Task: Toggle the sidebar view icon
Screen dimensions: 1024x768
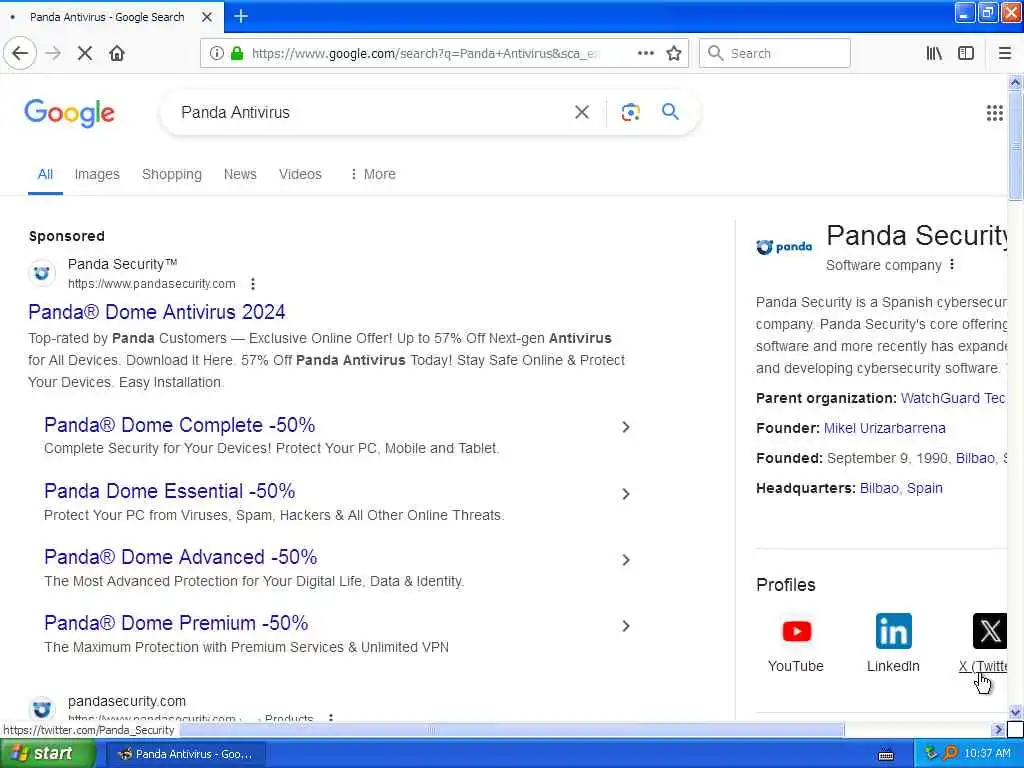Action: click(966, 54)
